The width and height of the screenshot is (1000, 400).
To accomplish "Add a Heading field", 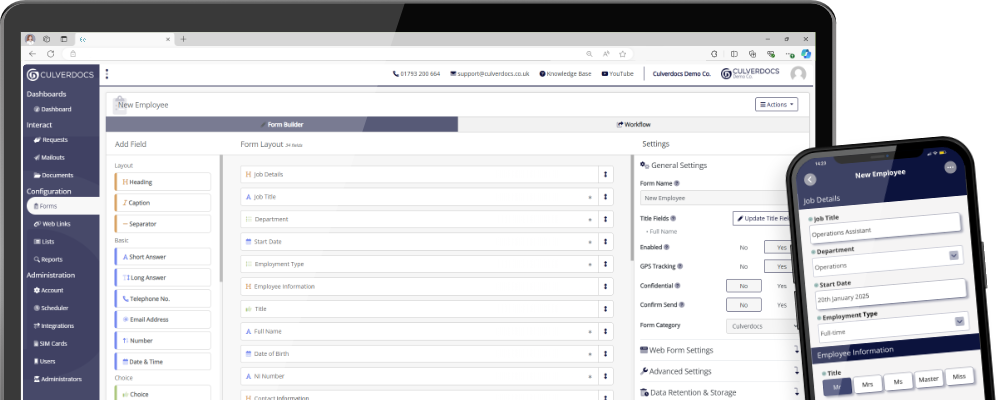I will click(163, 182).
